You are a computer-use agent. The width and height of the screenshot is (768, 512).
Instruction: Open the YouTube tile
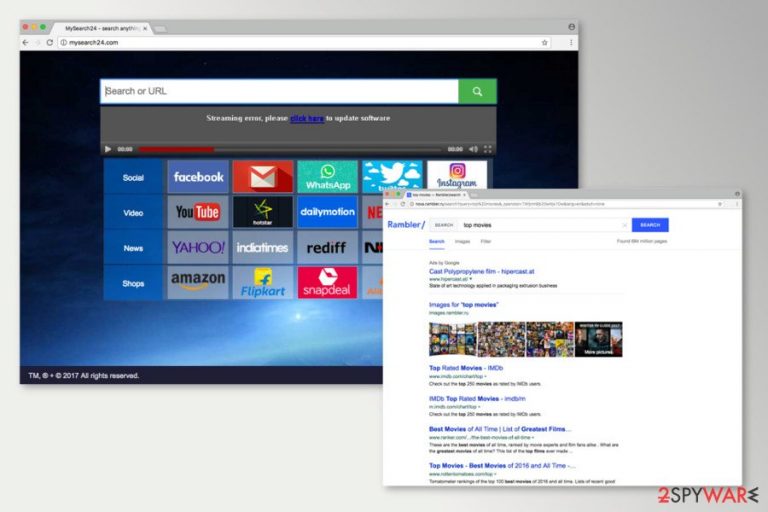click(x=198, y=212)
